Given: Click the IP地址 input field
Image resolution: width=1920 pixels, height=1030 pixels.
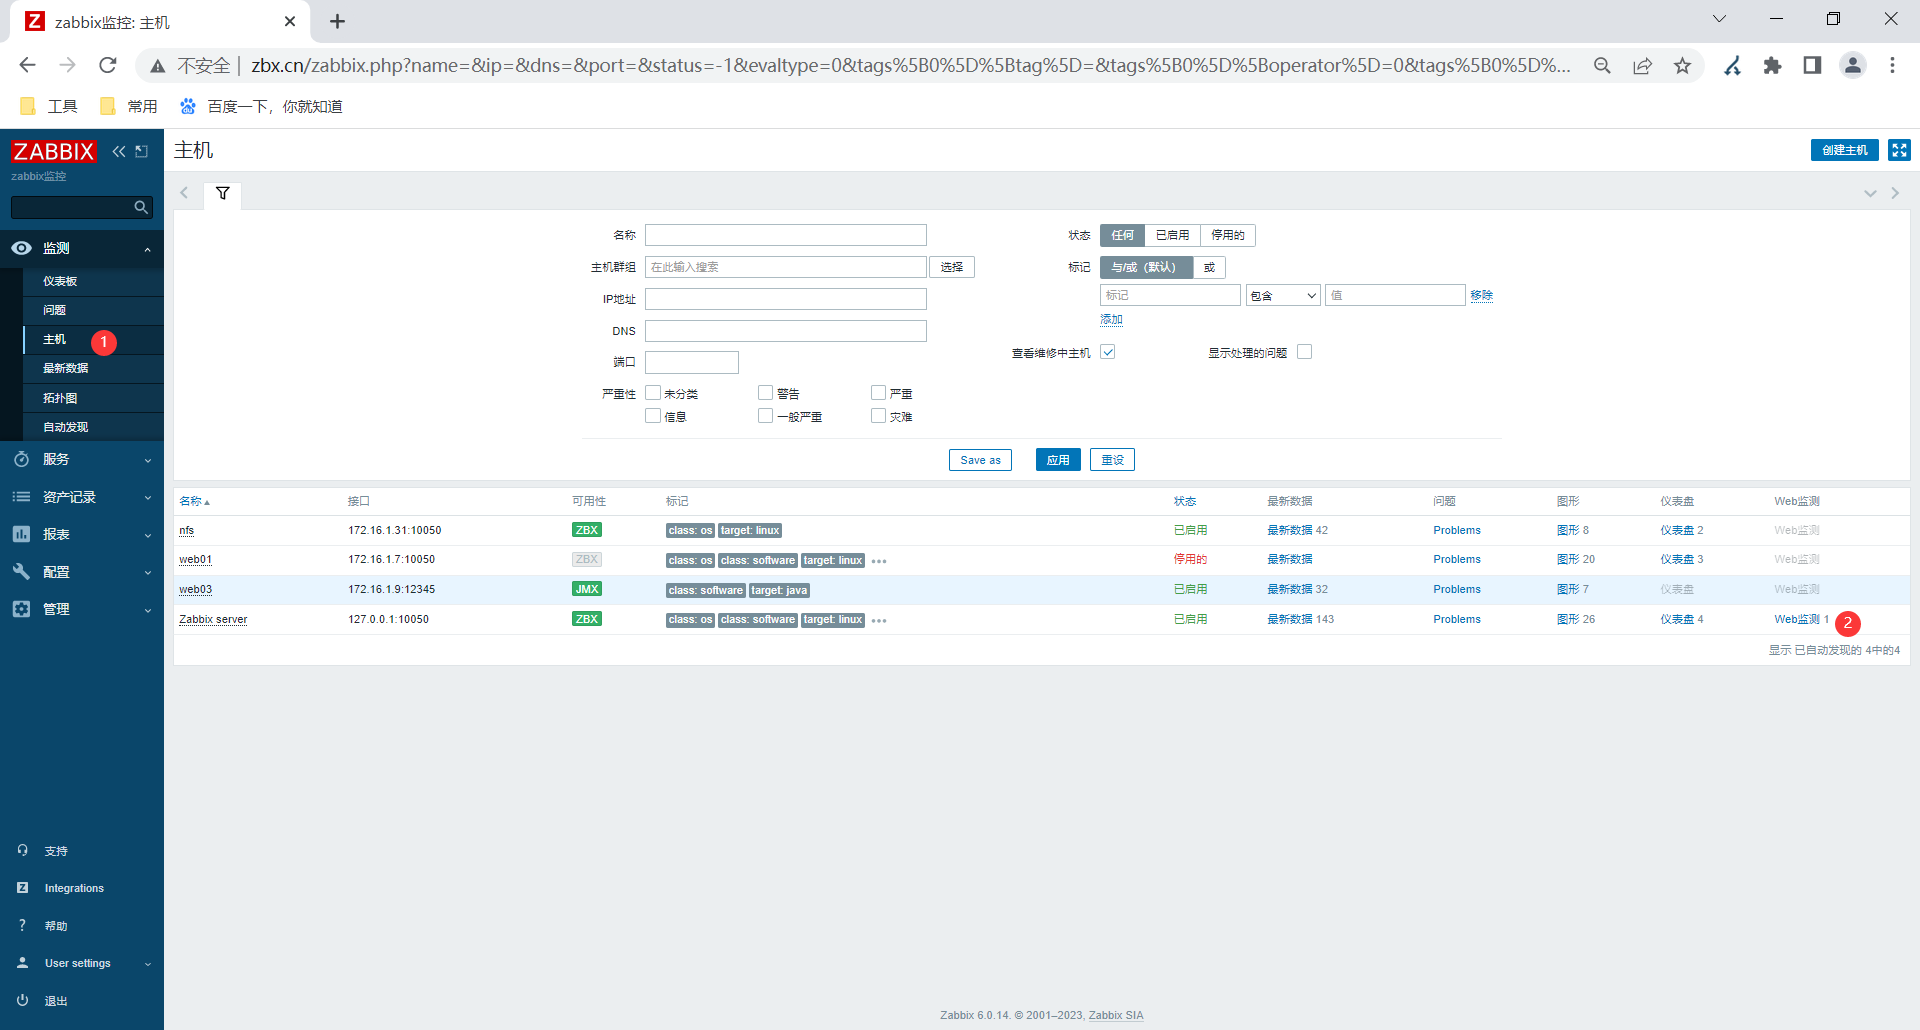Looking at the screenshot, I should pos(786,299).
